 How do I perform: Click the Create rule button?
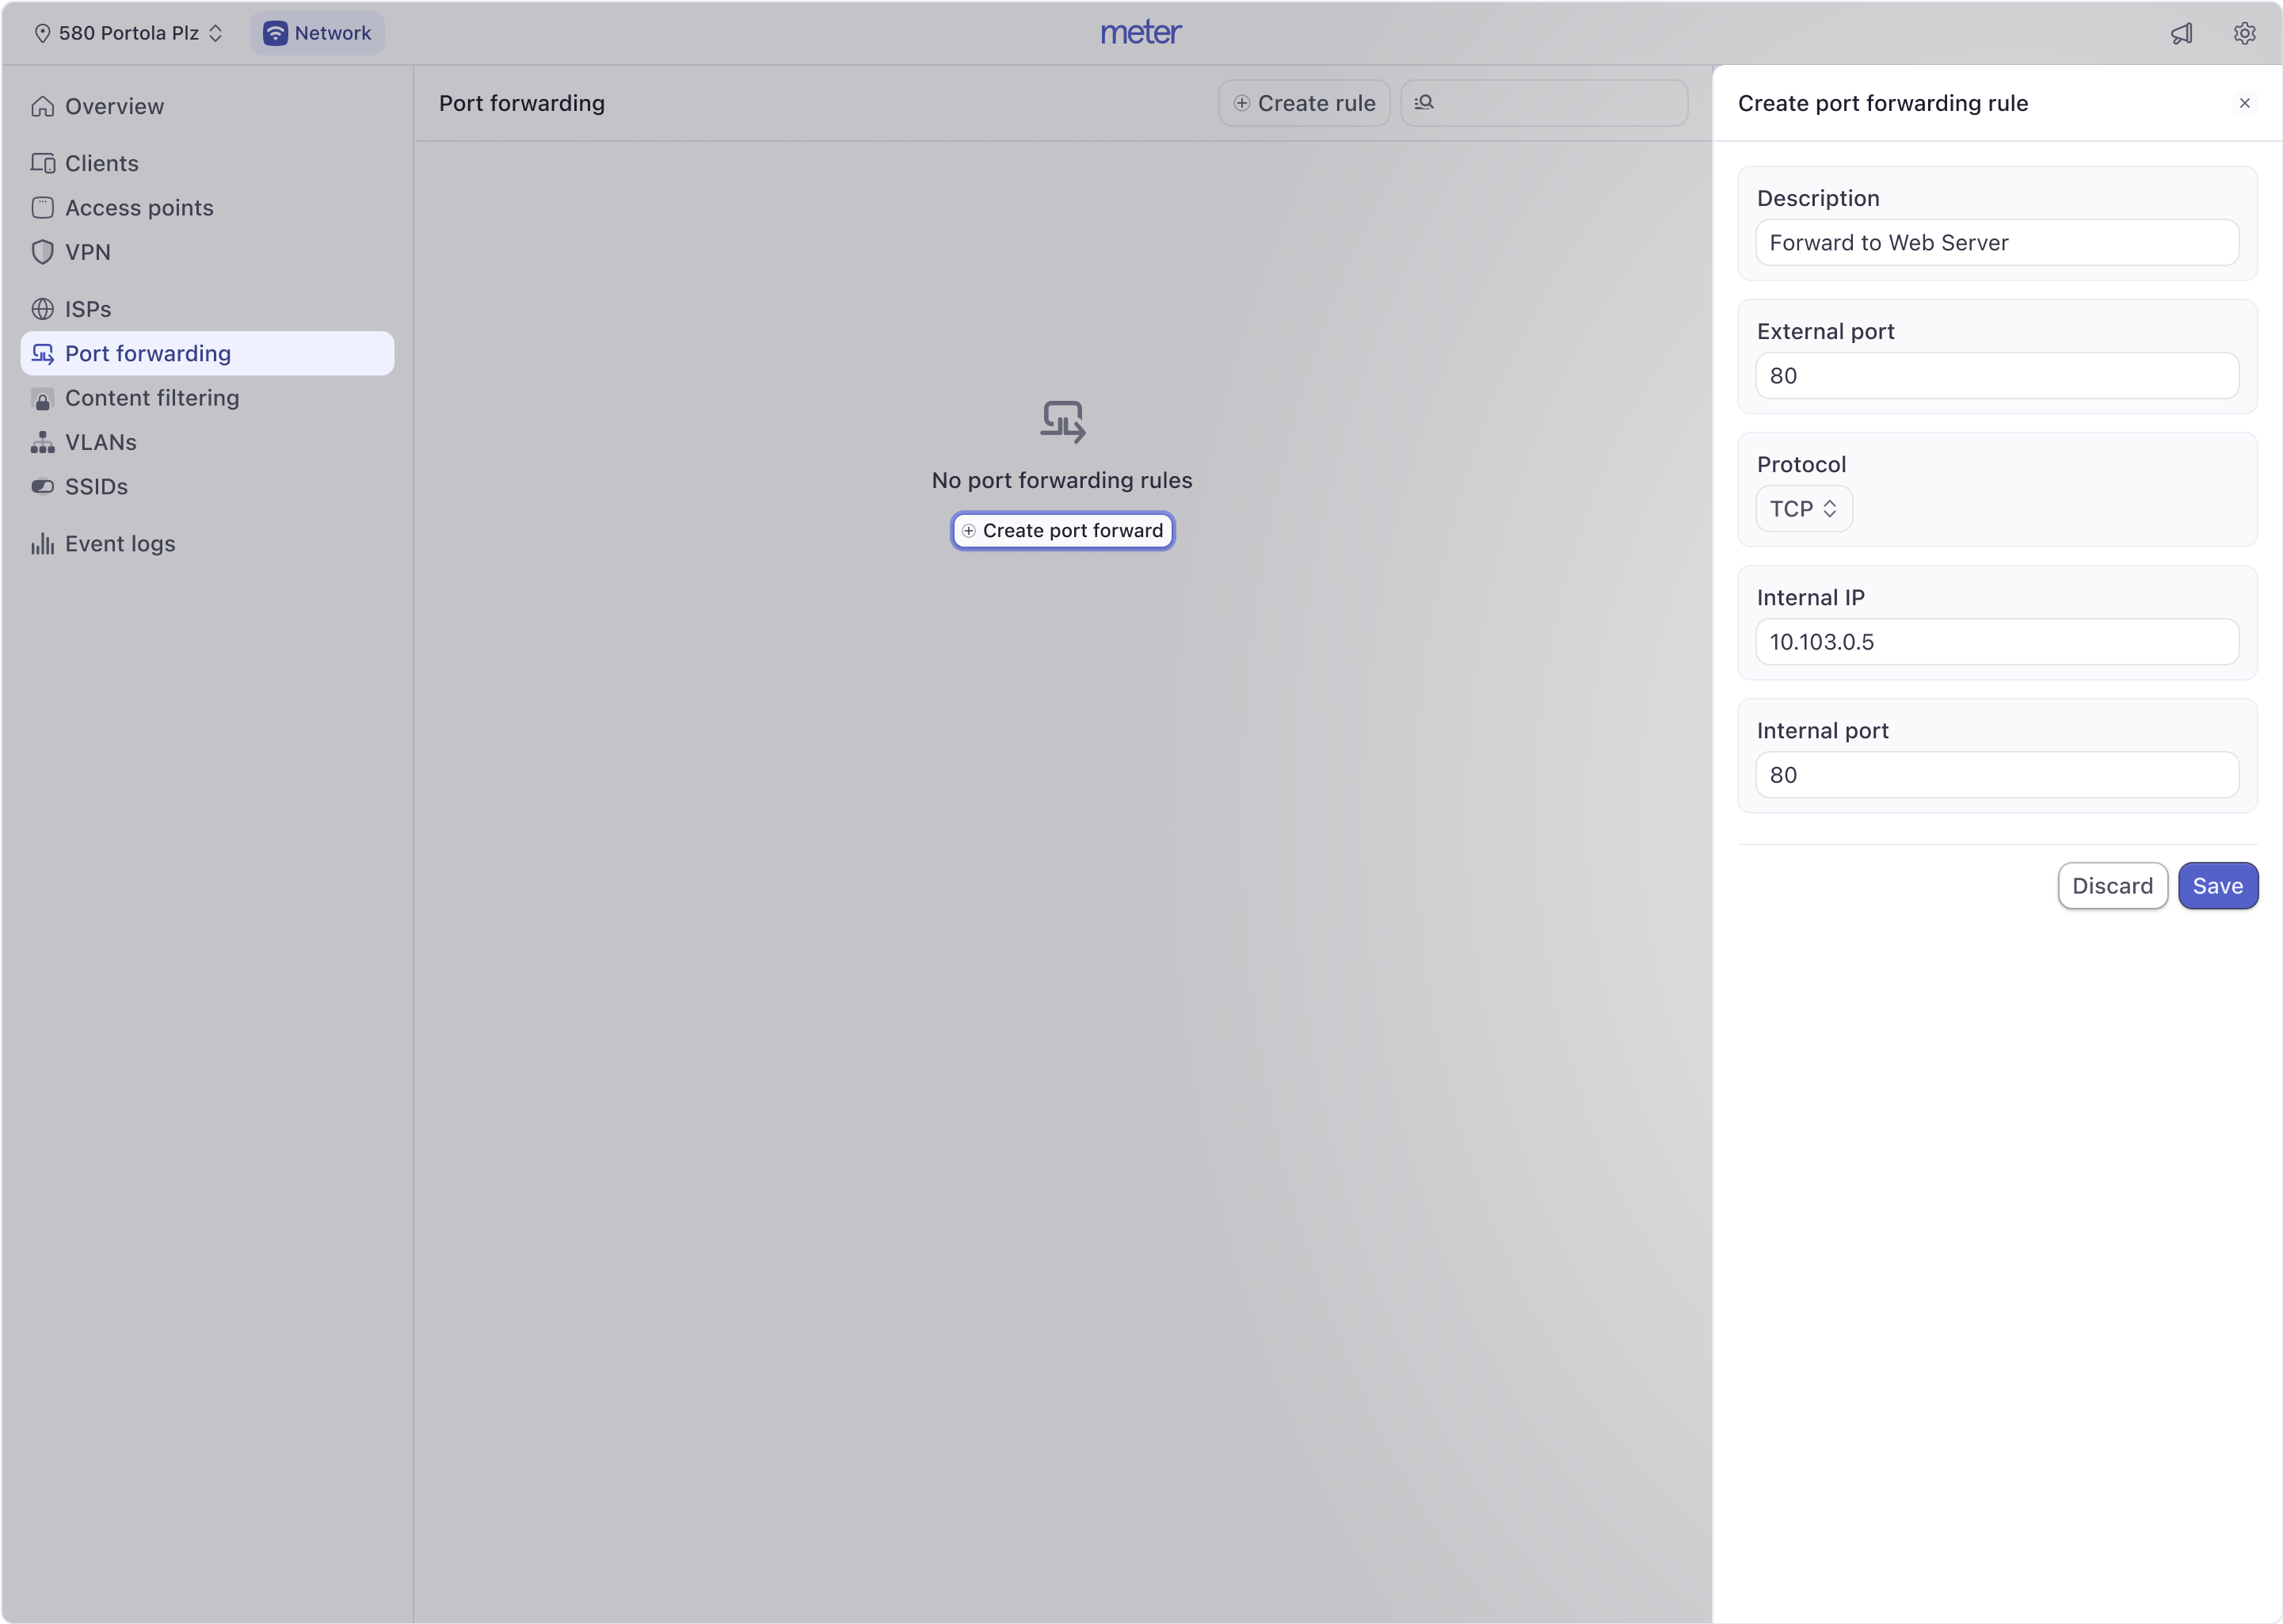click(1304, 103)
